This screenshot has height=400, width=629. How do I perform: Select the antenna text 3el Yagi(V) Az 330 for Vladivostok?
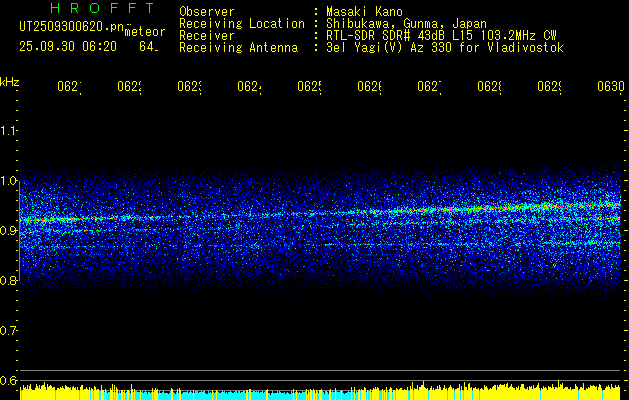[445, 48]
